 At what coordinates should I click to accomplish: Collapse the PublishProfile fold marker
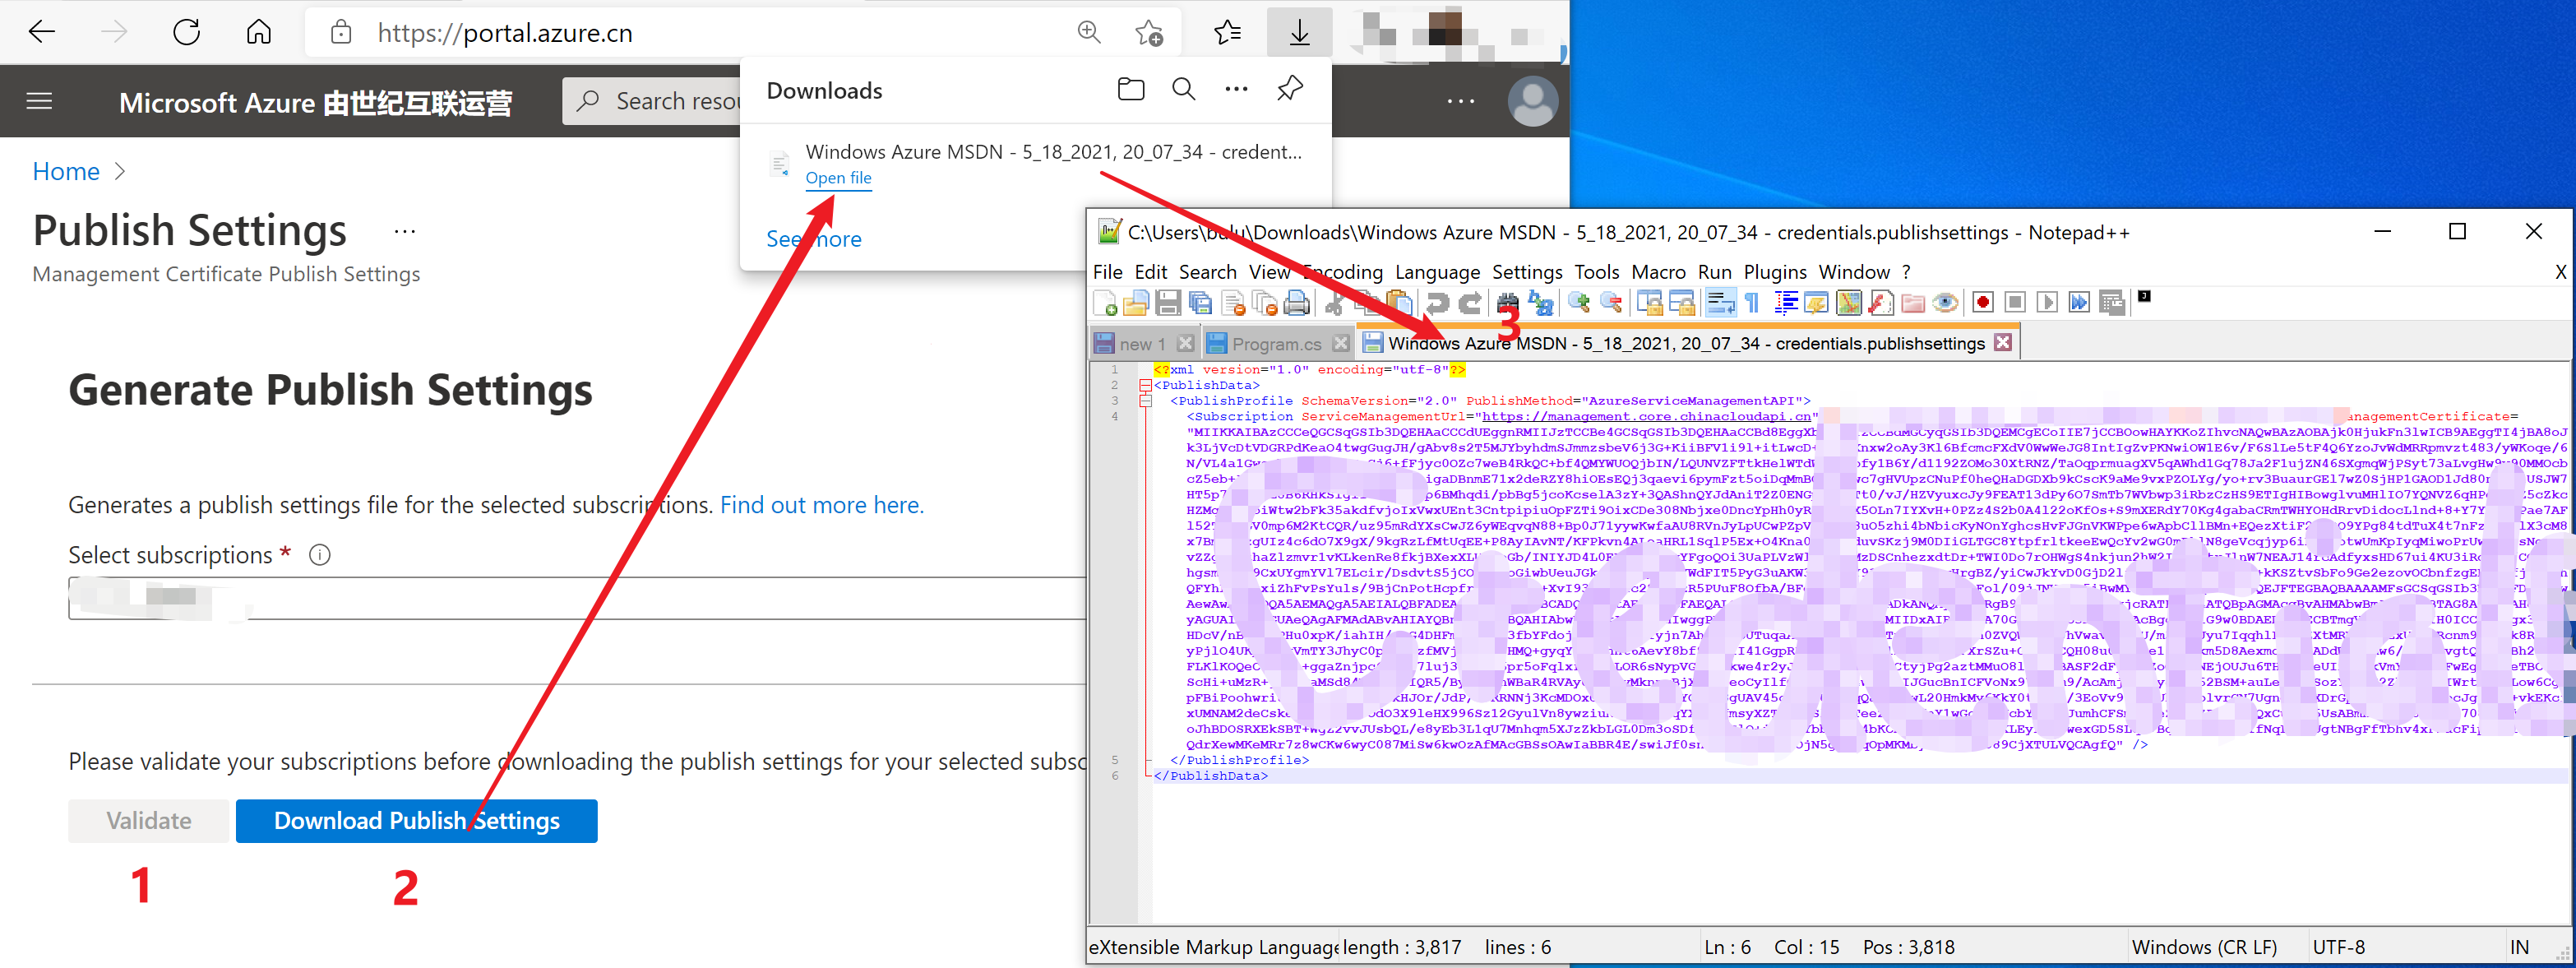click(x=1145, y=401)
